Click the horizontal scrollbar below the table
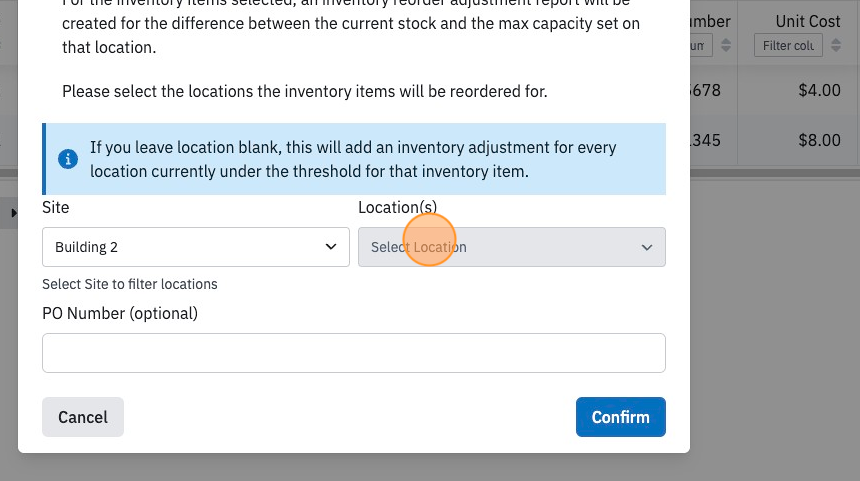 pyautogui.click(x=774, y=173)
